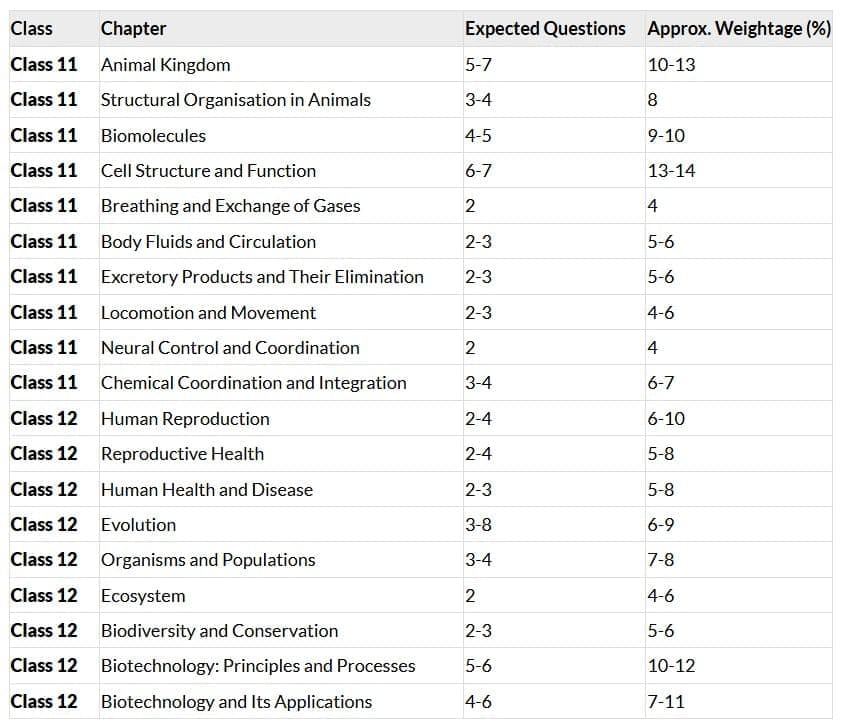Screen dimensions: 843x725
Task: Click Breathing and Exchange of Gases text
Action: coord(230,206)
